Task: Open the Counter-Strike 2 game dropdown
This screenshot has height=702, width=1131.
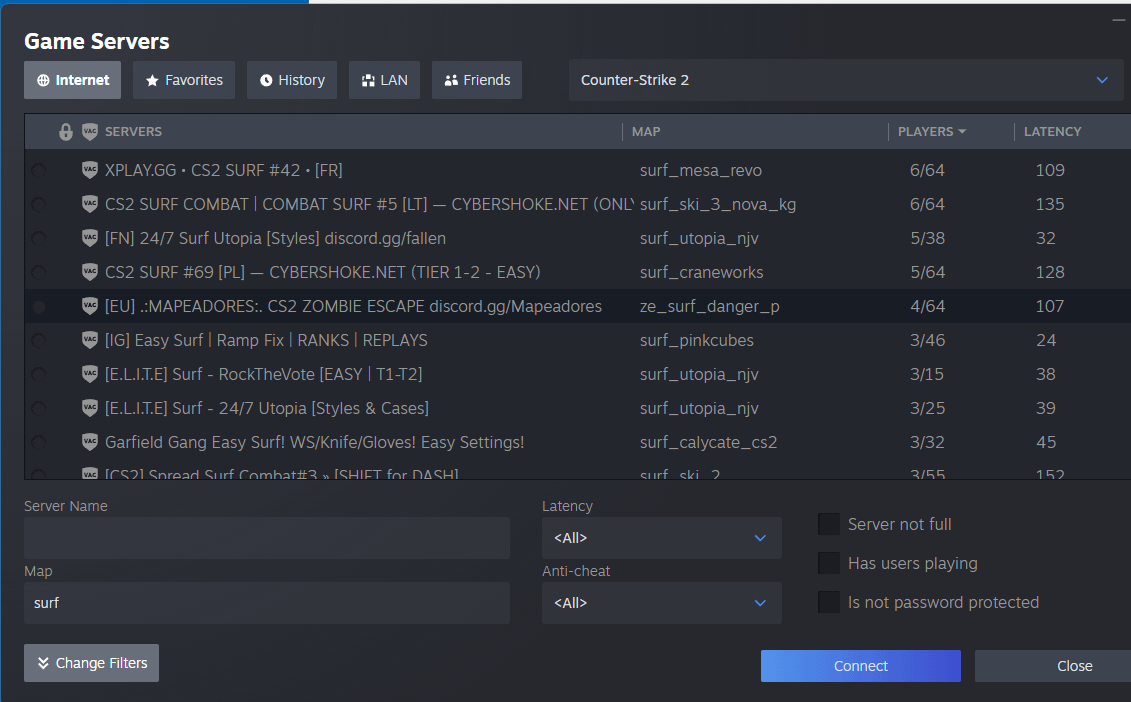Action: [845, 80]
